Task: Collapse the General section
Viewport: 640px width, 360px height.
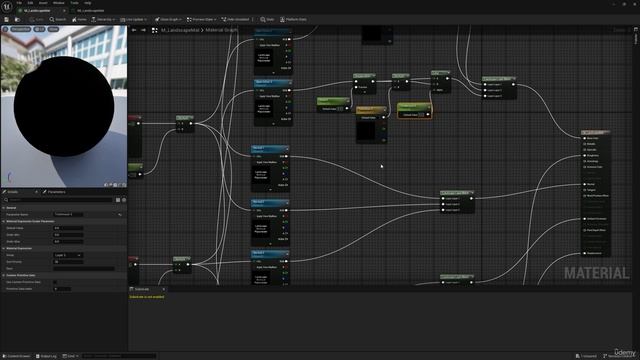Action: [x=4, y=208]
